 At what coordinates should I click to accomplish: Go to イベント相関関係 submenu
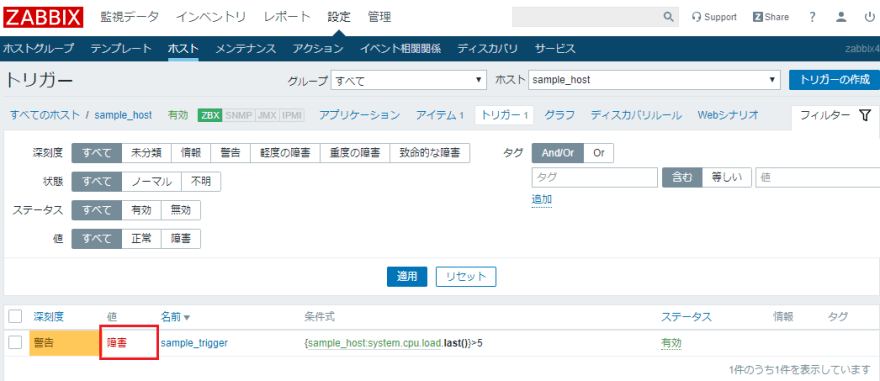tap(400, 49)
